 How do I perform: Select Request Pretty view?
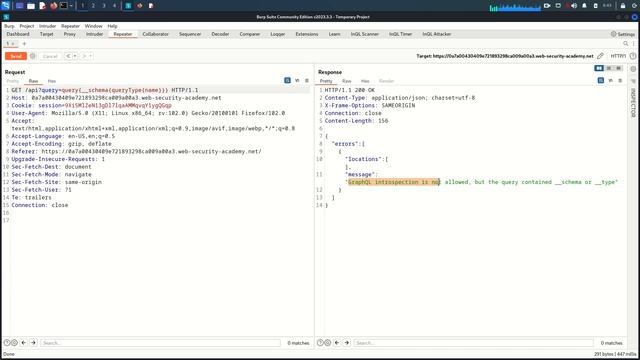13,81
